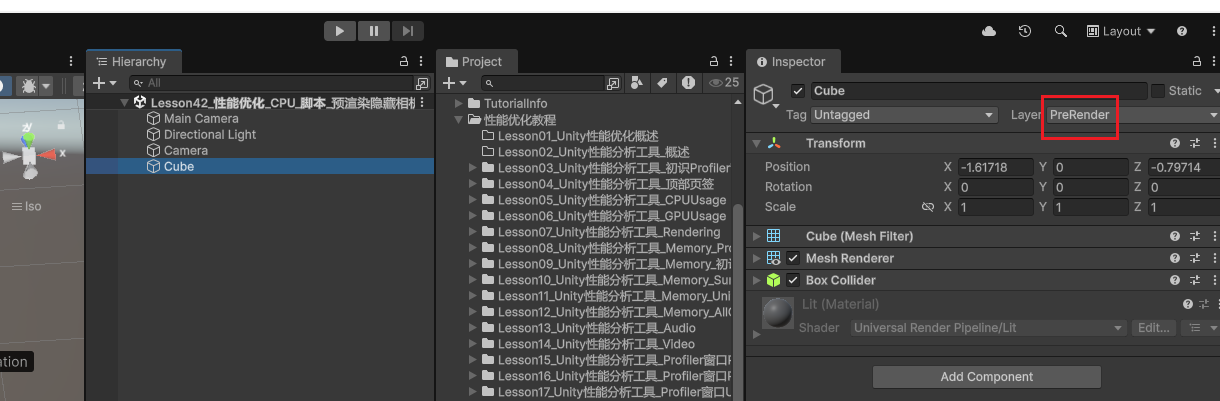Click Search by Type icon in Project
The width and height of the screenshot is (1220, 401).
click(636, 83)
